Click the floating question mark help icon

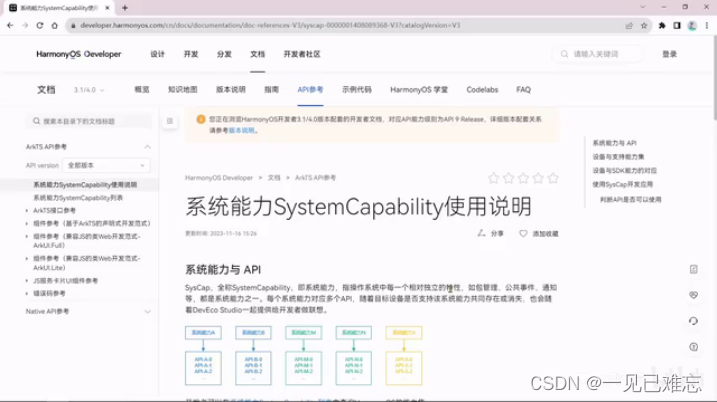tap(694, 347)
